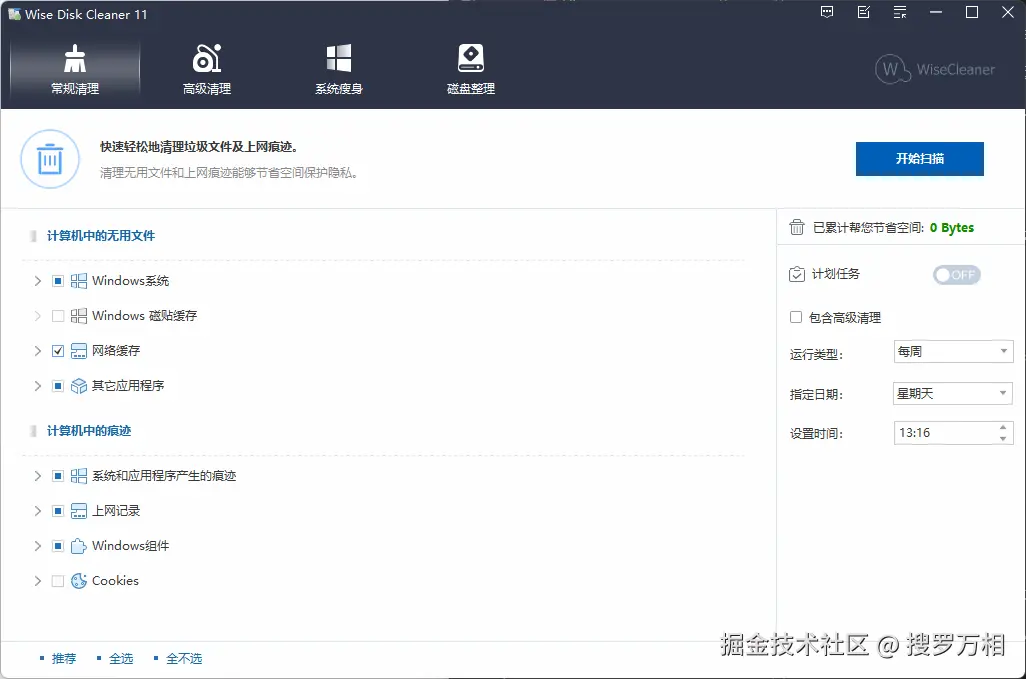Select the 网络缓存 label

[116, 351]
